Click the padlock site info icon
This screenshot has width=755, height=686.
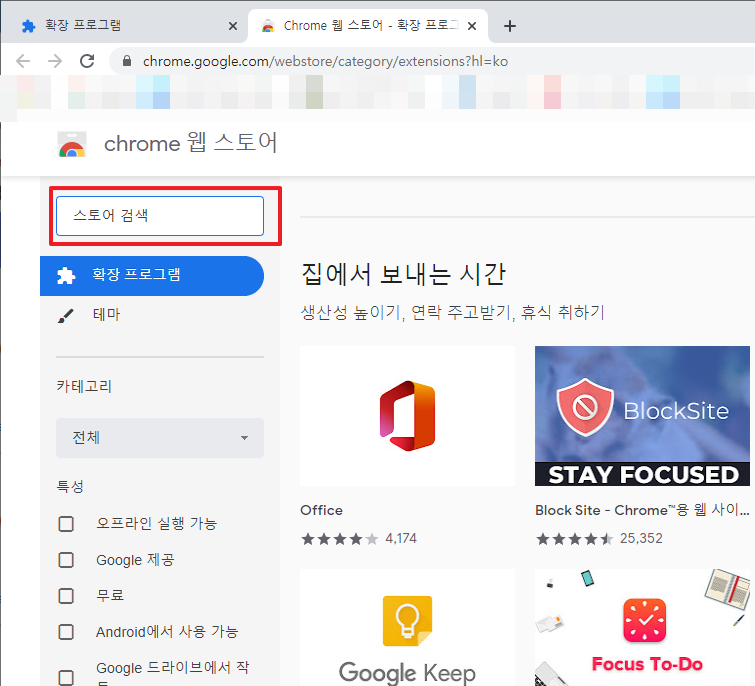127,61
